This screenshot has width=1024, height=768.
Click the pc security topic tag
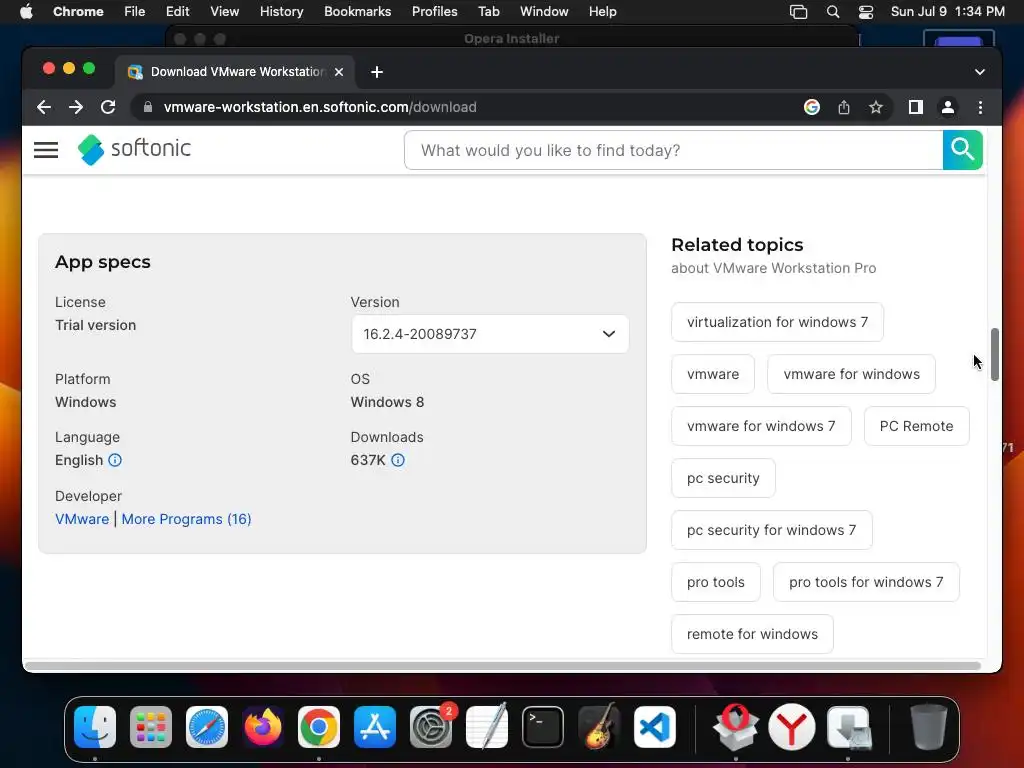click(x=723, y=478)
